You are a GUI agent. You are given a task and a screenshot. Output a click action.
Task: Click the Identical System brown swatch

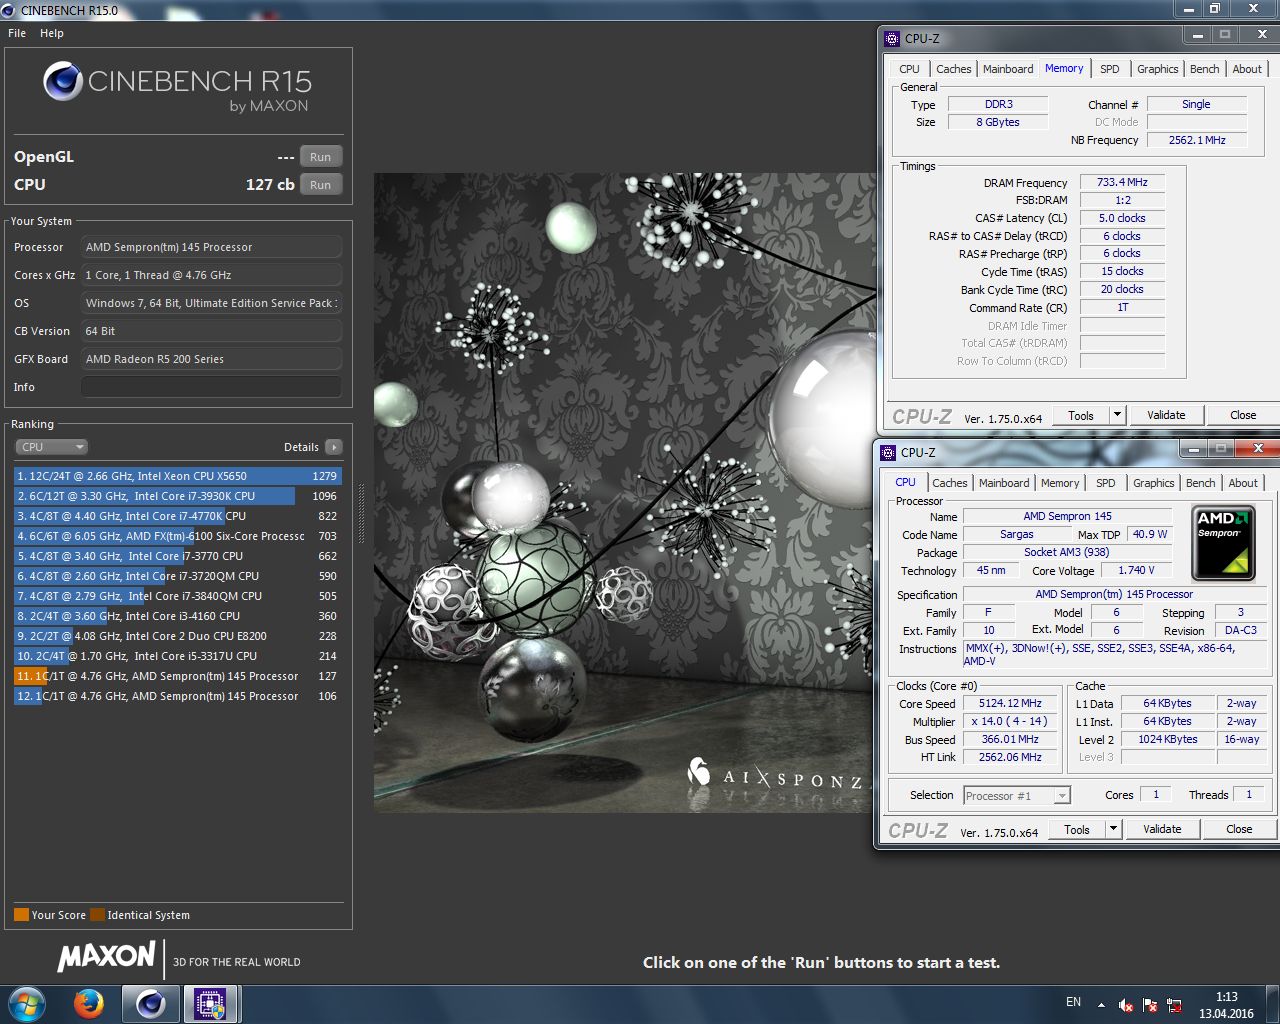97,915
